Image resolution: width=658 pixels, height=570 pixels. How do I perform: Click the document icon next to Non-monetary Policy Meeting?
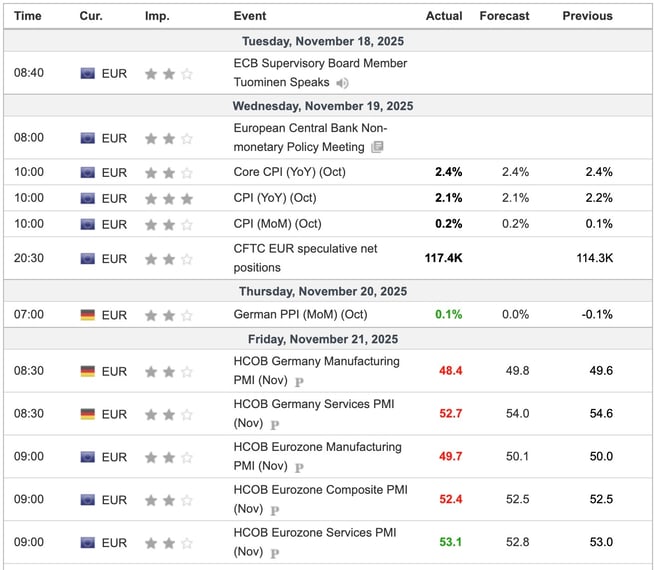[377, 147]
